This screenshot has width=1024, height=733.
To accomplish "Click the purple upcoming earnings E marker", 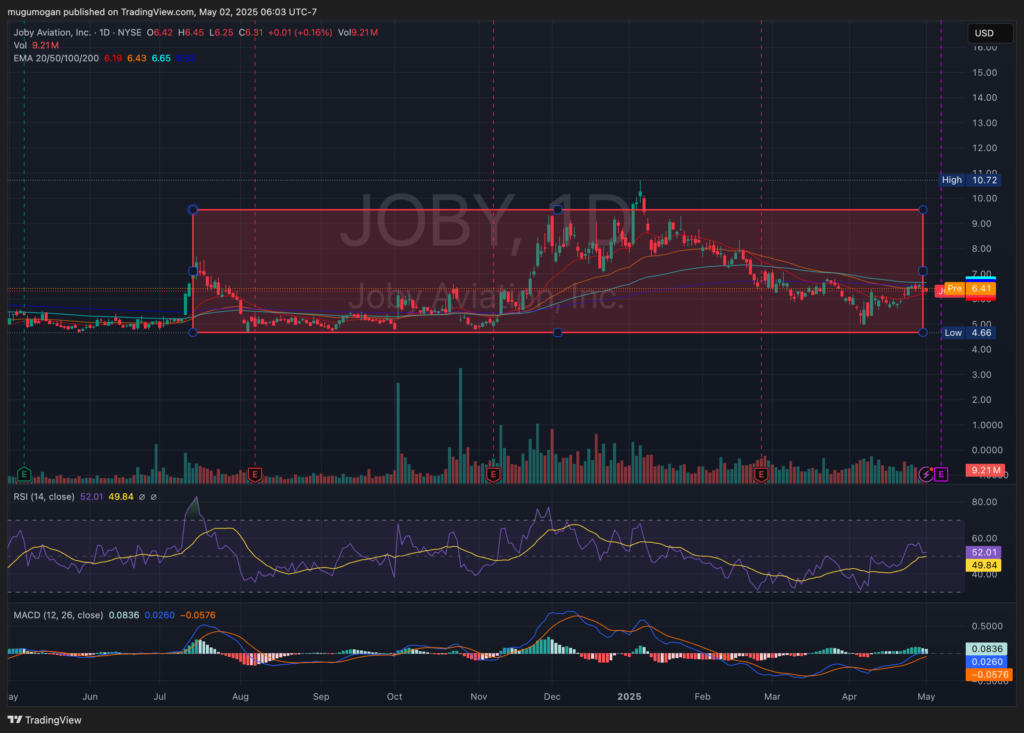I will 941,474.
